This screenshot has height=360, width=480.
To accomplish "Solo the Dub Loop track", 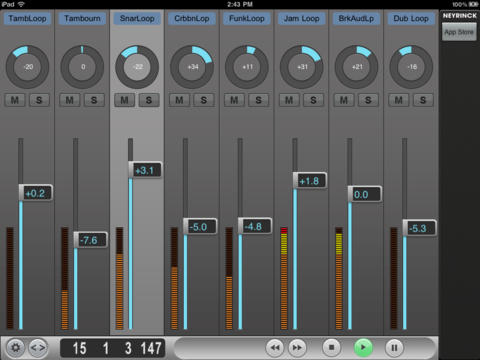I will pyautogui.click(x=423, y=100).
